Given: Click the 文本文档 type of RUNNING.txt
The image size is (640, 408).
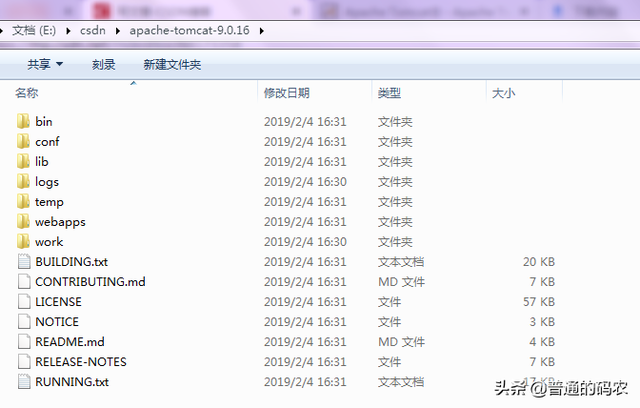Looking at the screenshot, I should point(401,381).
